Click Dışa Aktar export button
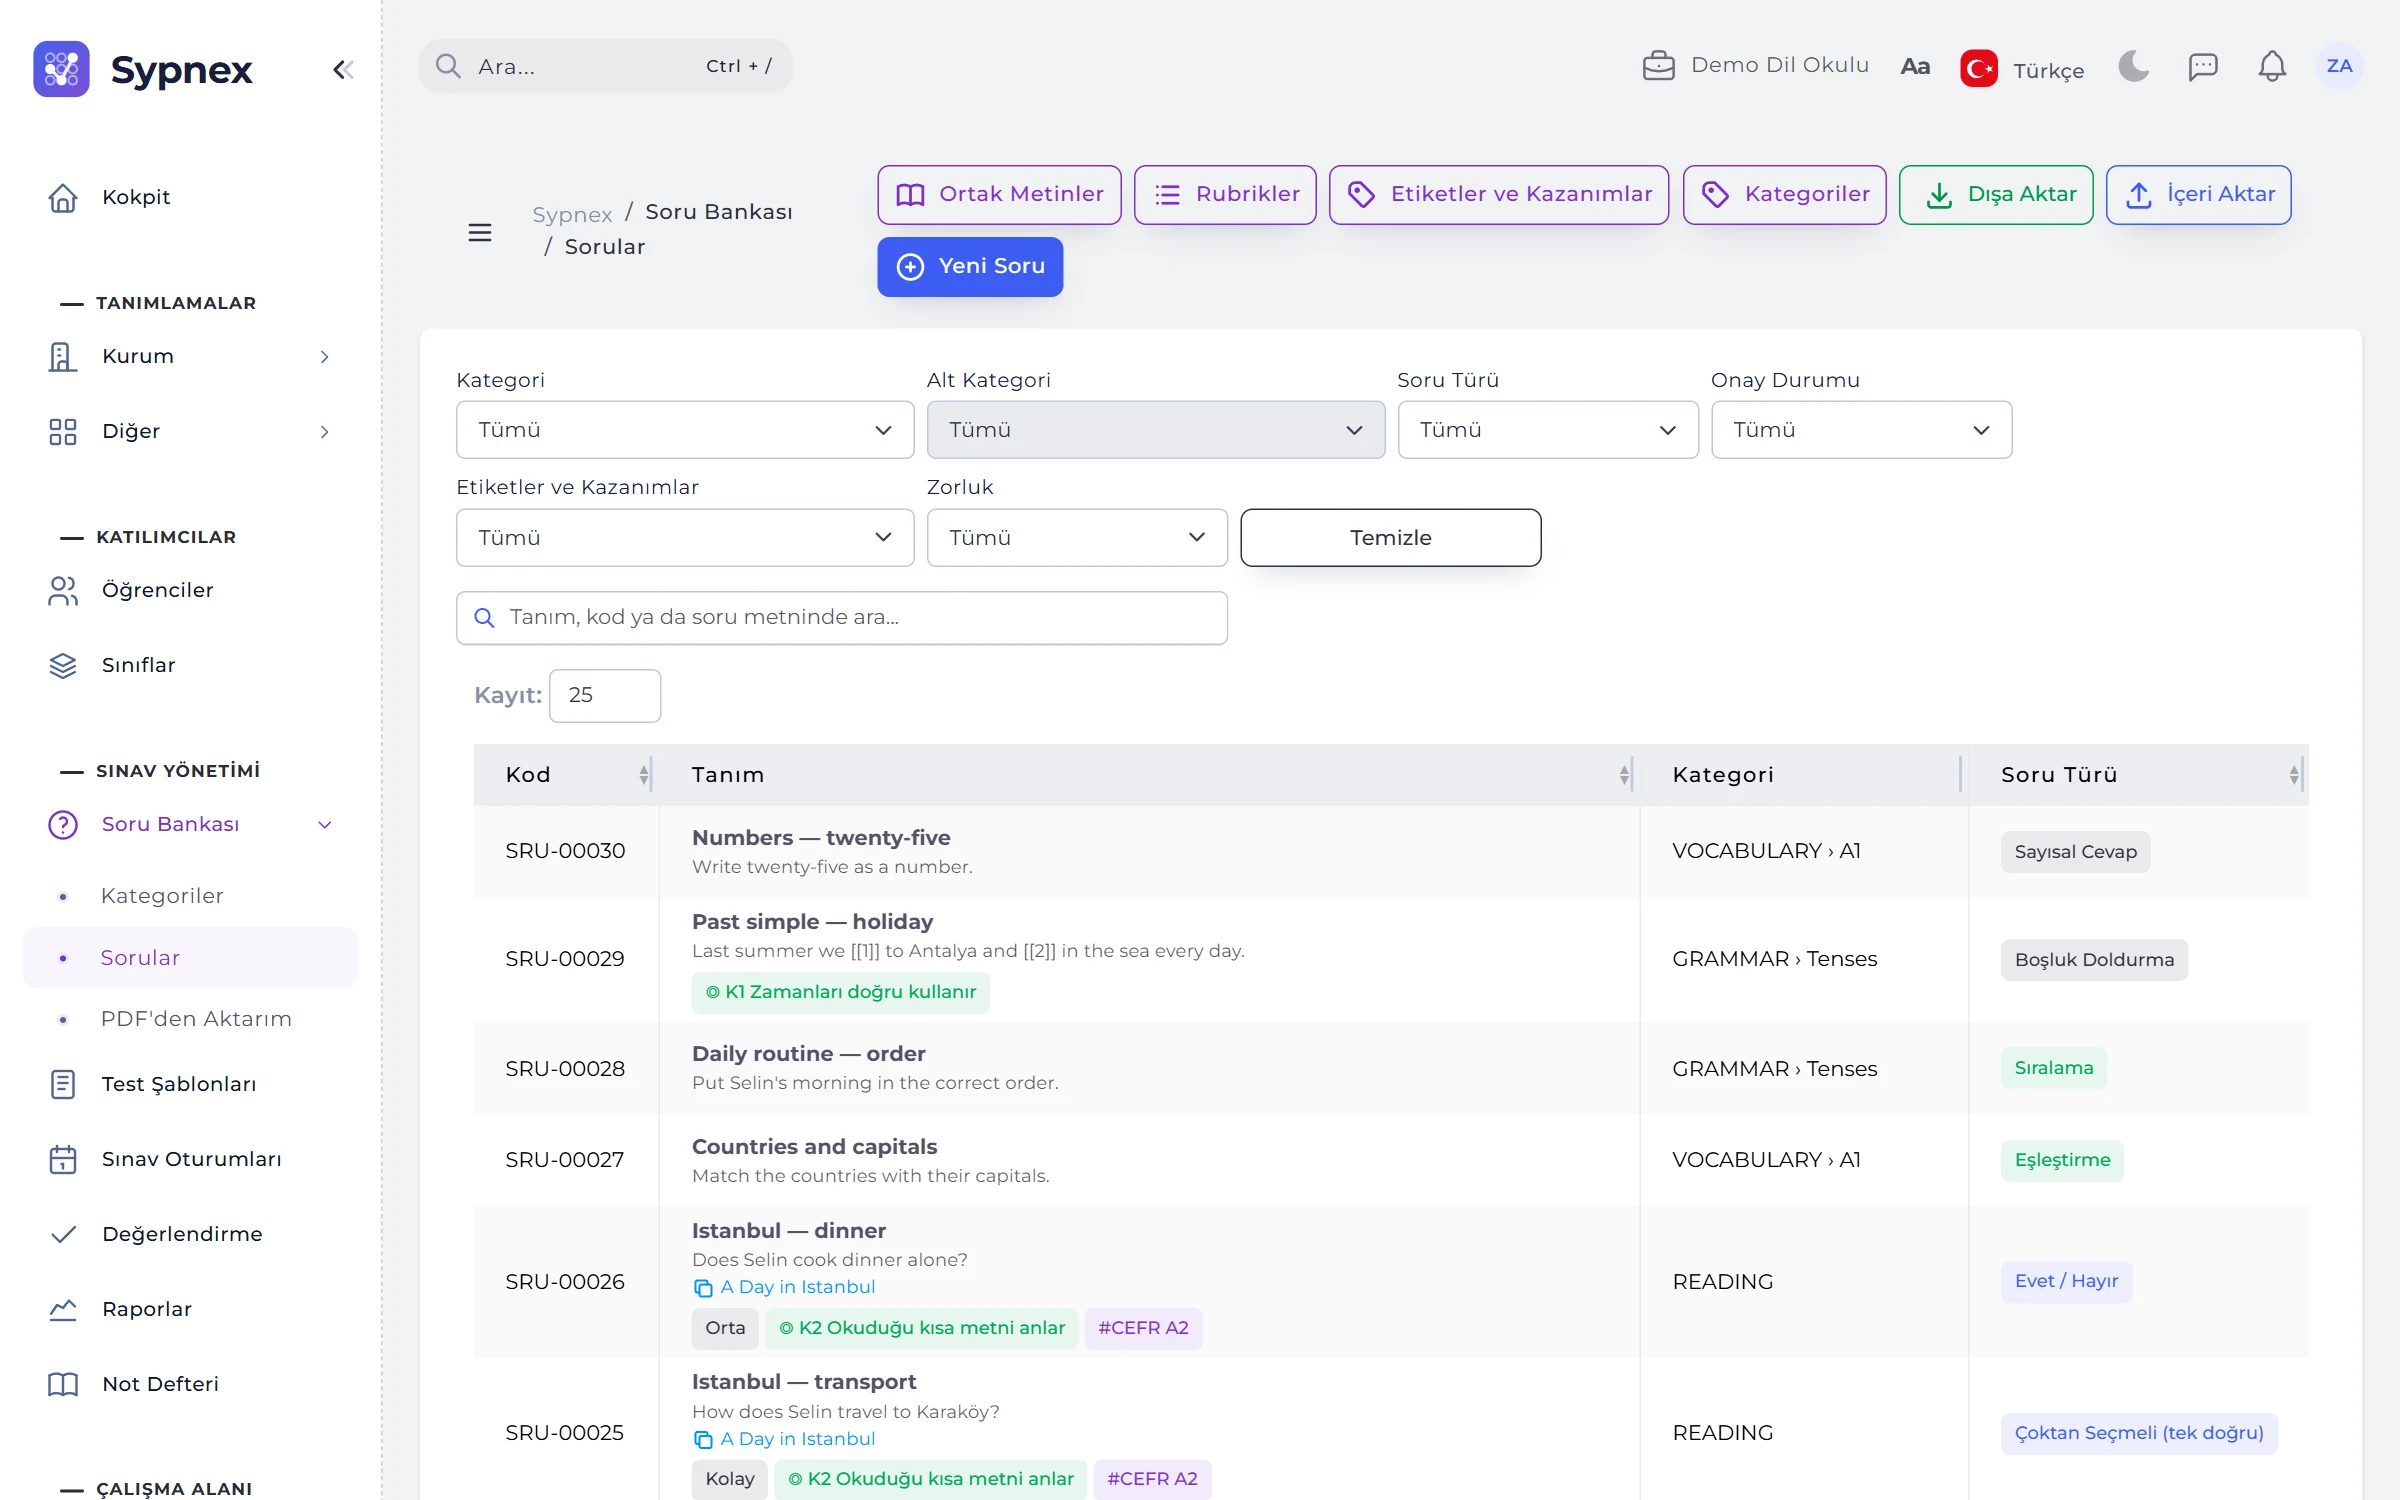The width and height of the screenshot is (2400, 1500). click(x=1996, y=195)
